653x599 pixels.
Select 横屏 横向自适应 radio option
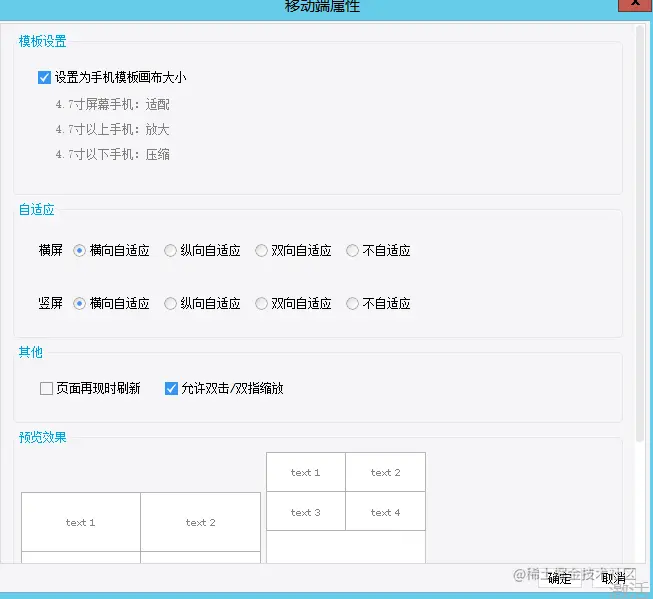pyautogui.click(x=79, y=250)
